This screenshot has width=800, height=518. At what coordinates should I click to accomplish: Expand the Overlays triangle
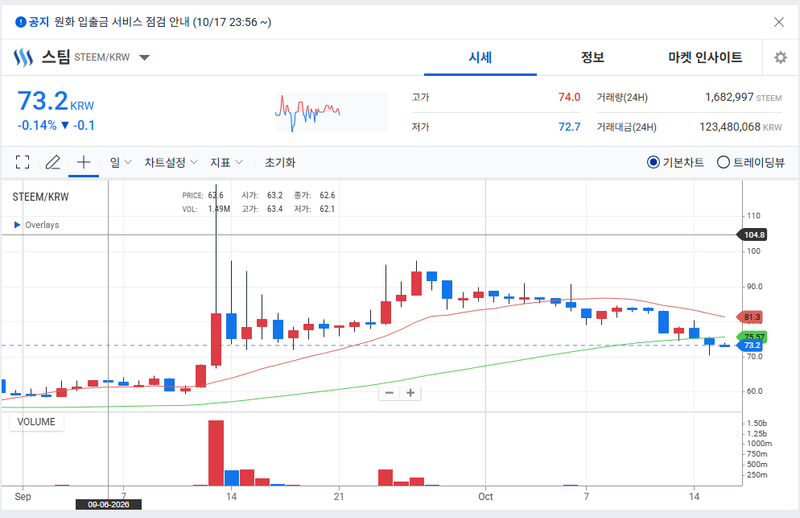point(17,225)
